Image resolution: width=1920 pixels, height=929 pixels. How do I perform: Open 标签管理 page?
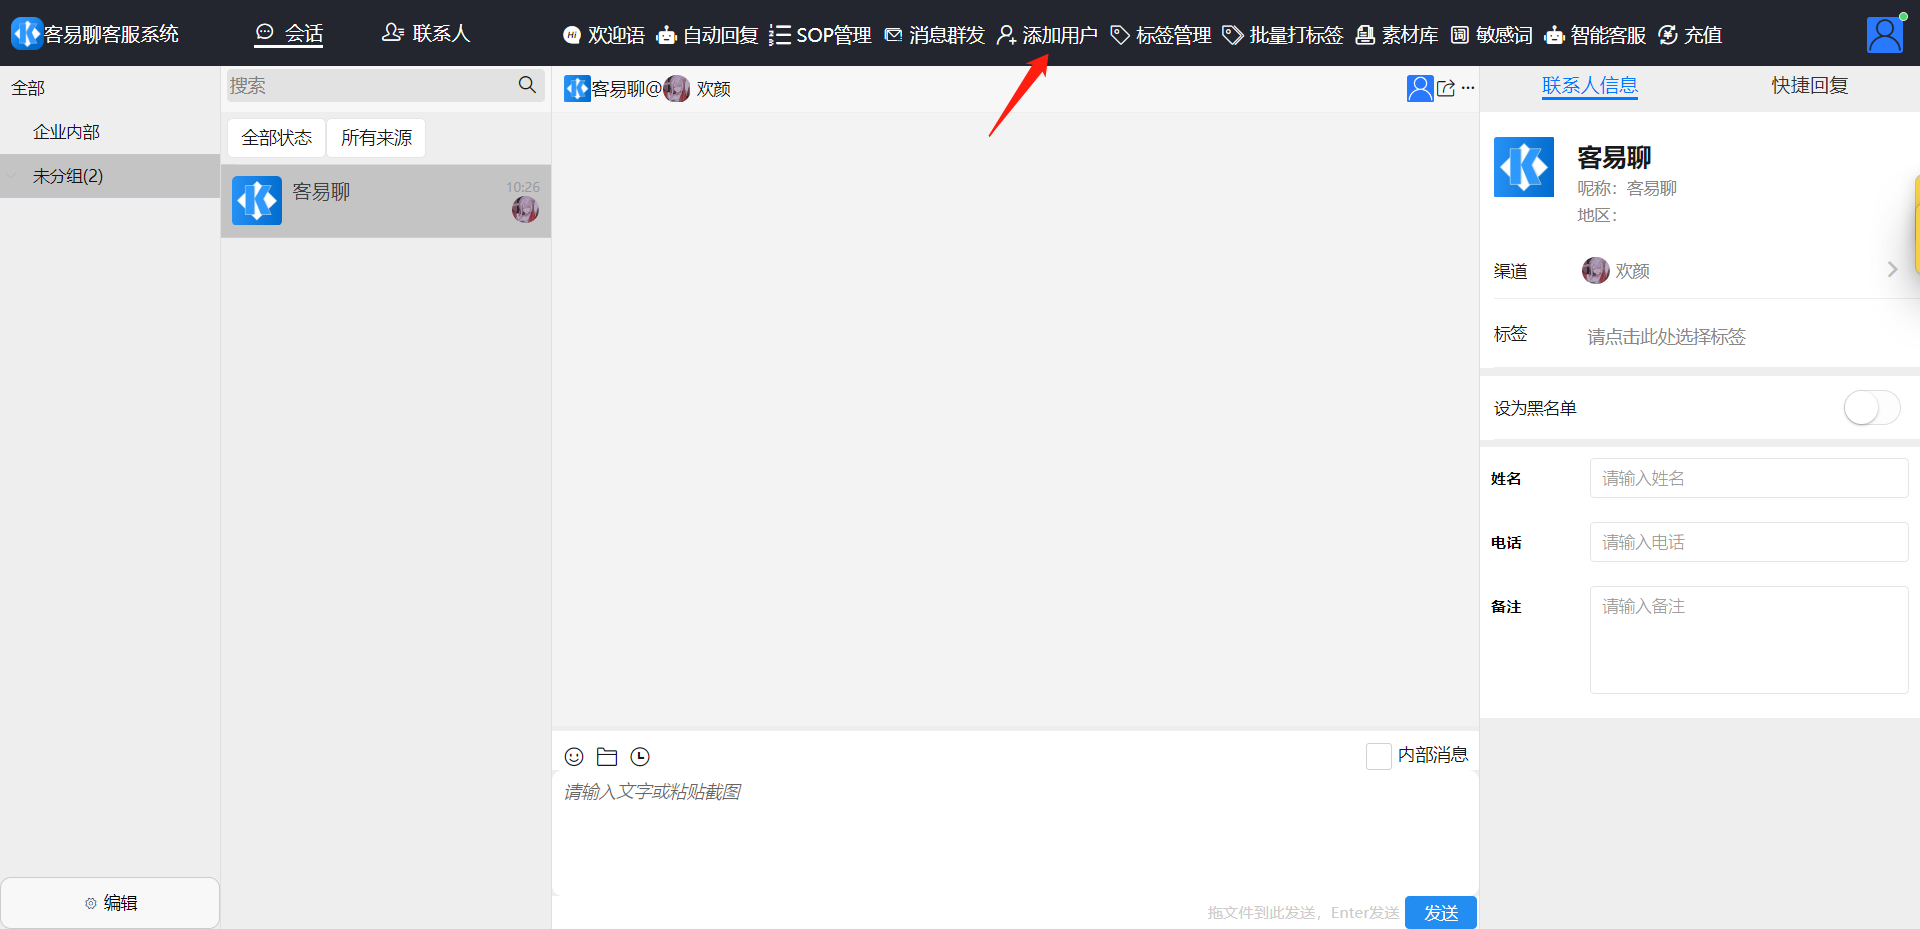coord(1161,35)
